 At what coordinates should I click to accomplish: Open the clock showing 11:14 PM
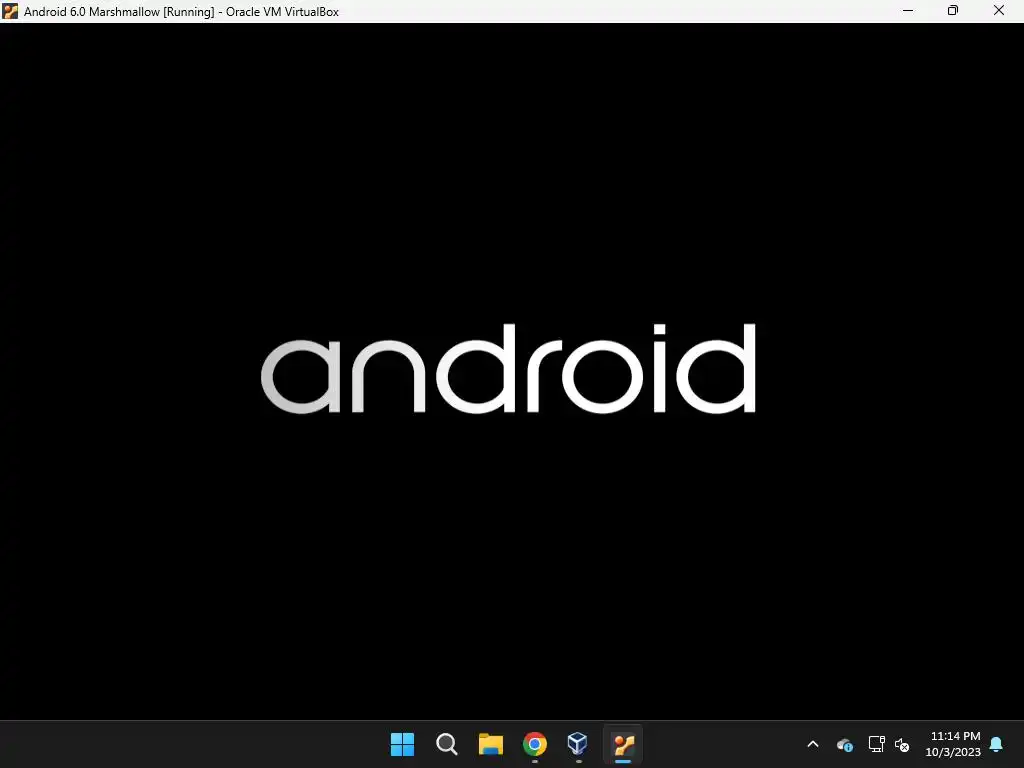pyautogui.click(x=955, y=736)
